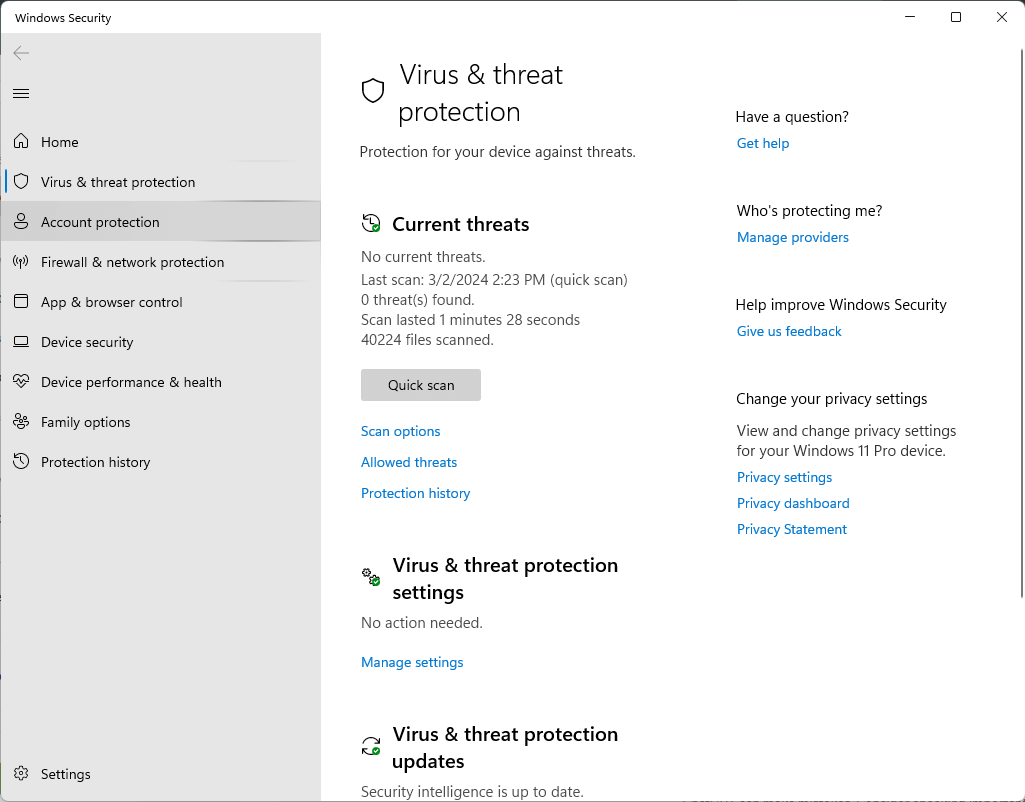Open Home in the sidebar

[161, 142]
